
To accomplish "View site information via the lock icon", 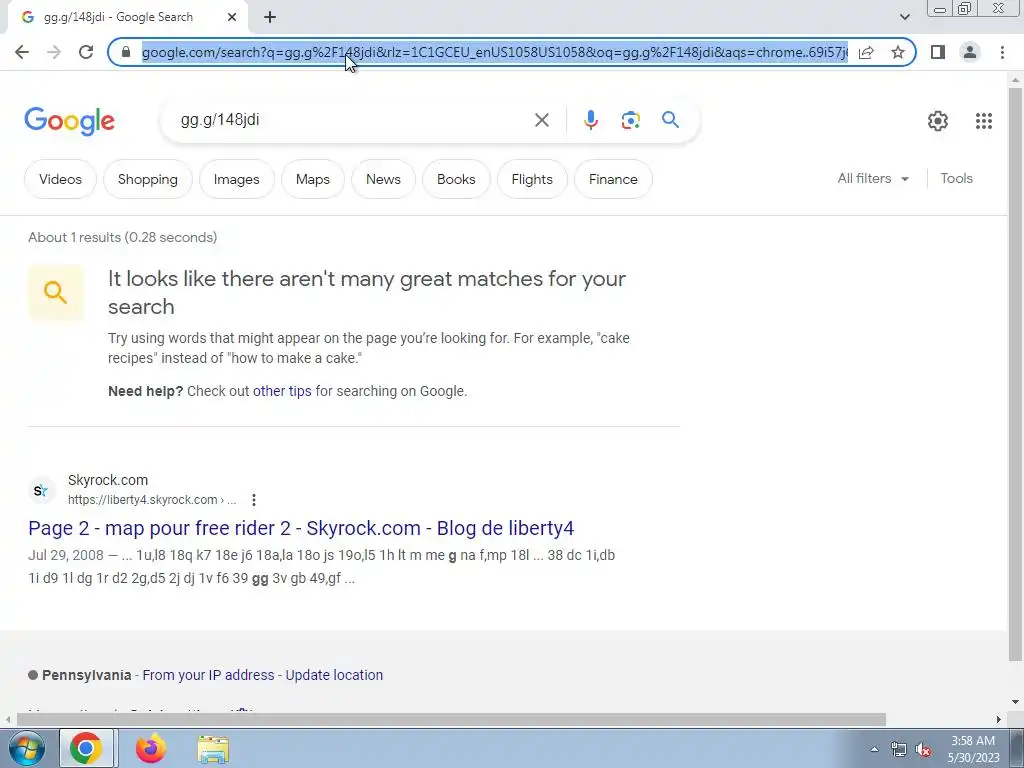I will [127, 52].
